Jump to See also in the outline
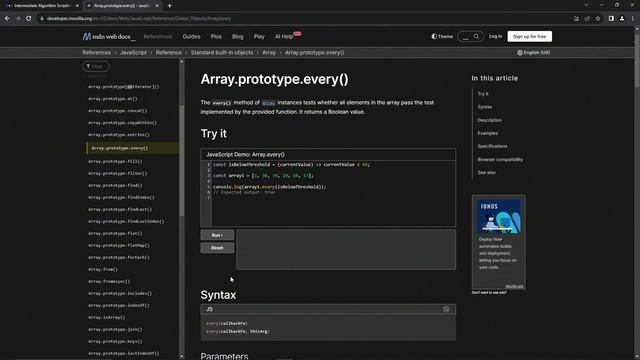Screen dimensions: 640x360 487,172
